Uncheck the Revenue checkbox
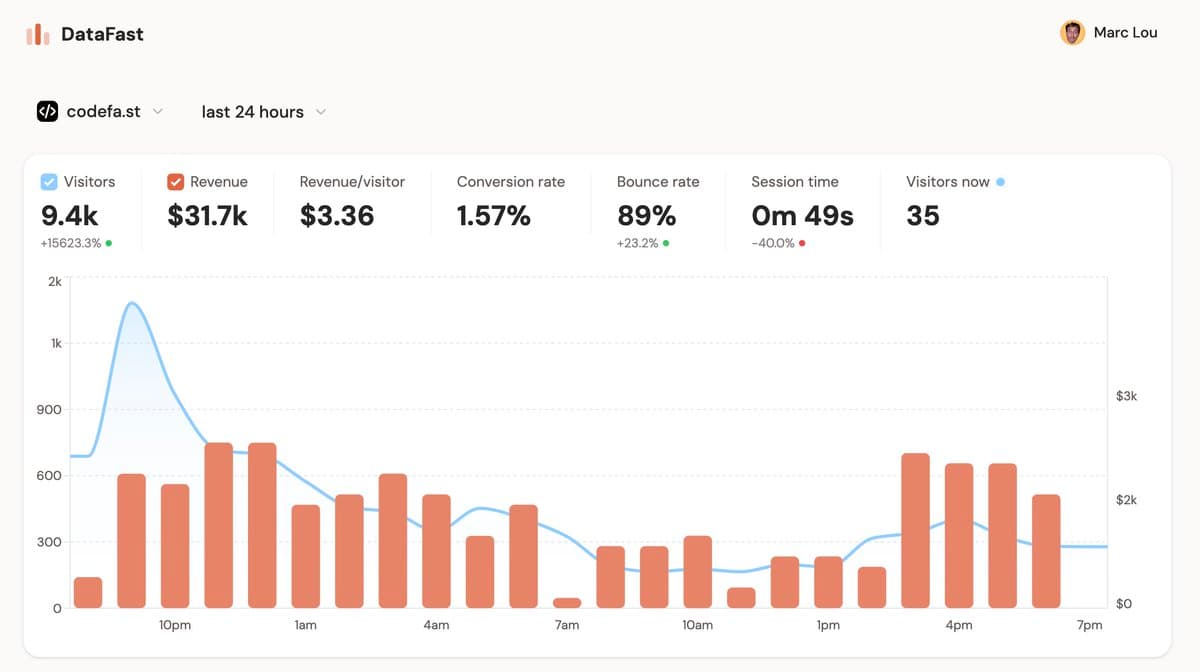The image size is (1200, 672). [x=175, y=182]
